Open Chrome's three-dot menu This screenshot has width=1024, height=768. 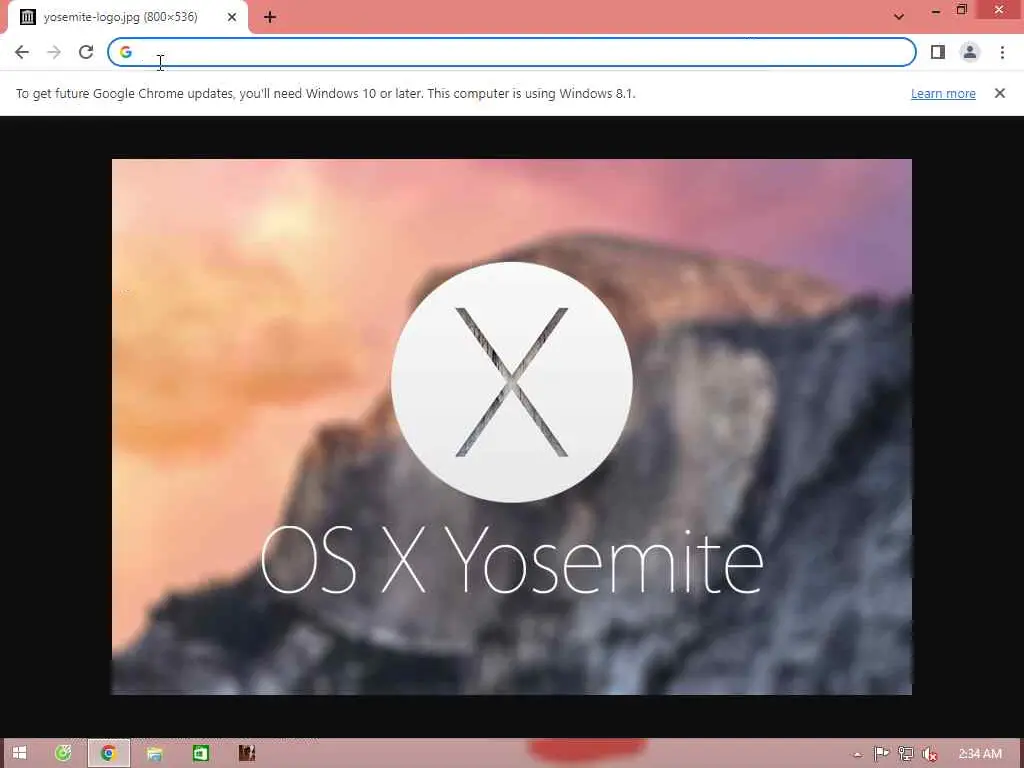1002,52
